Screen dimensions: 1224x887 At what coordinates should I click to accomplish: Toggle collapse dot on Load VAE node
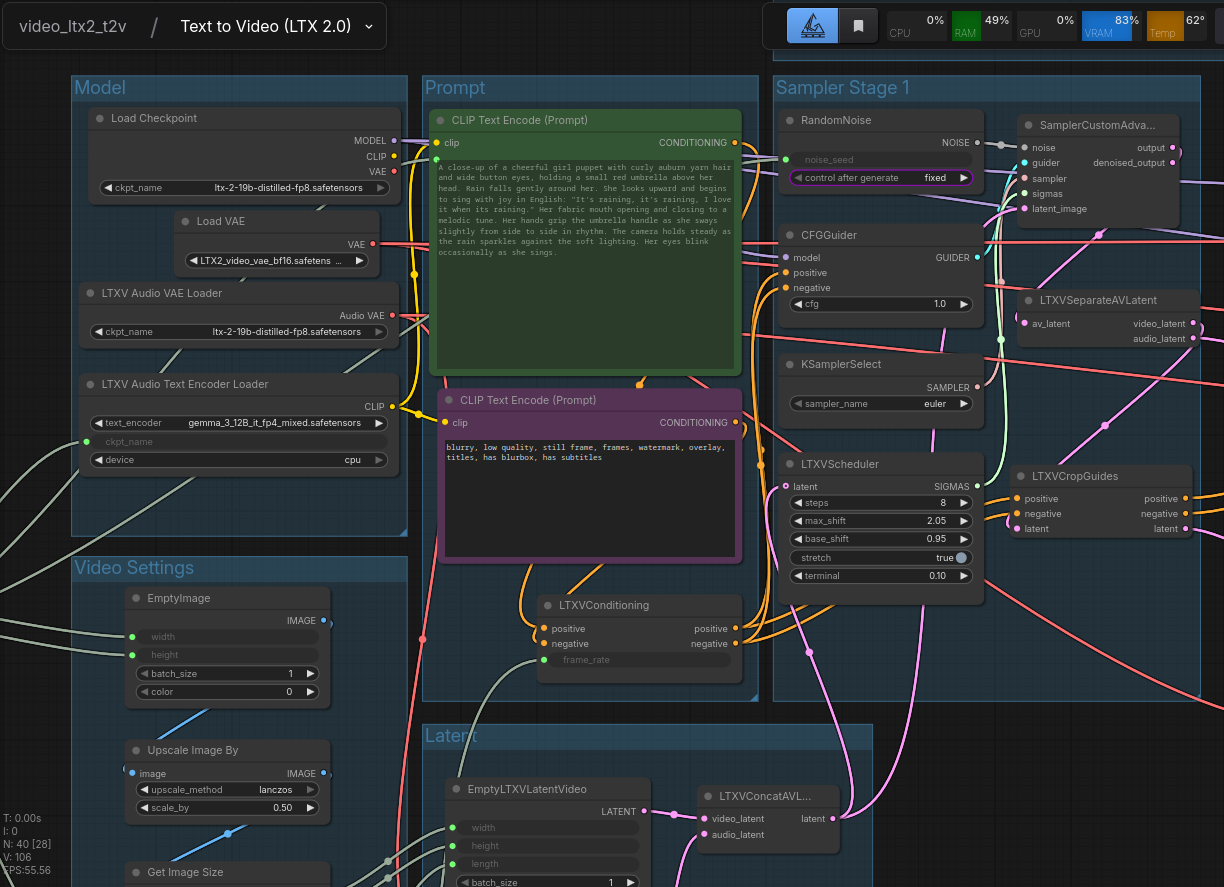[x=185, y=221]
